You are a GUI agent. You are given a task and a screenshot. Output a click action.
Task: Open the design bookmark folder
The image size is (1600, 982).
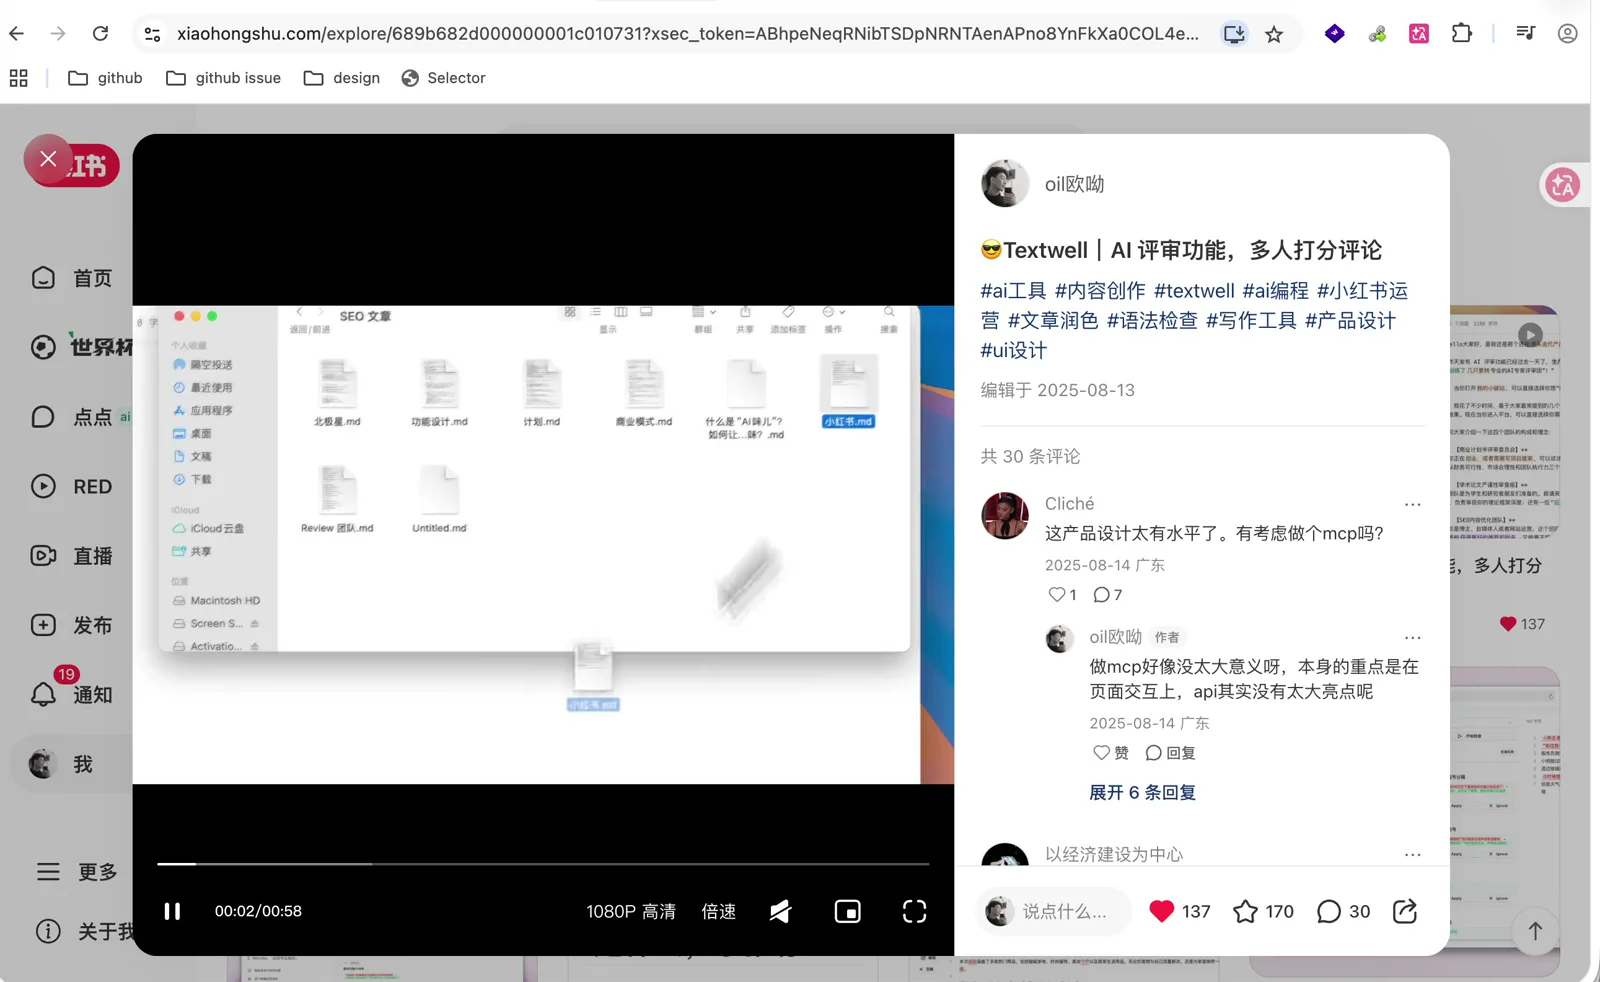coord(342,78)
